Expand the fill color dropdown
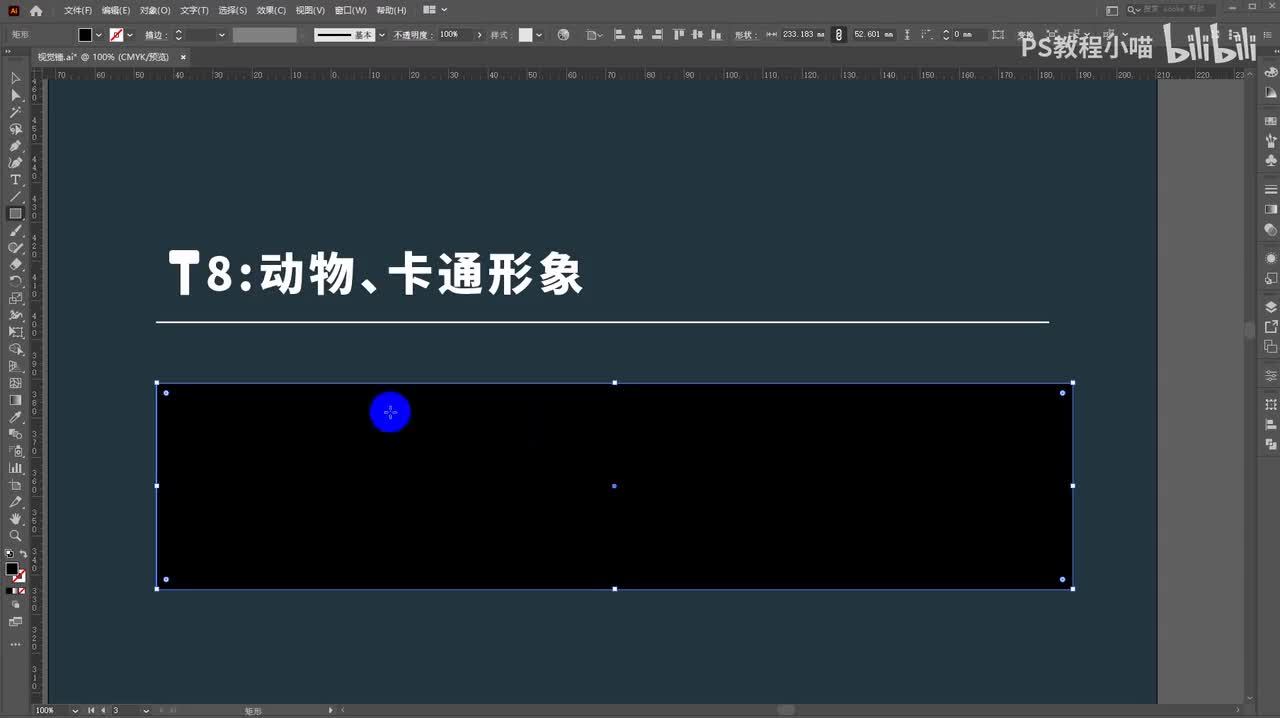The image size is (1280, 718). (x=98, y=35)
